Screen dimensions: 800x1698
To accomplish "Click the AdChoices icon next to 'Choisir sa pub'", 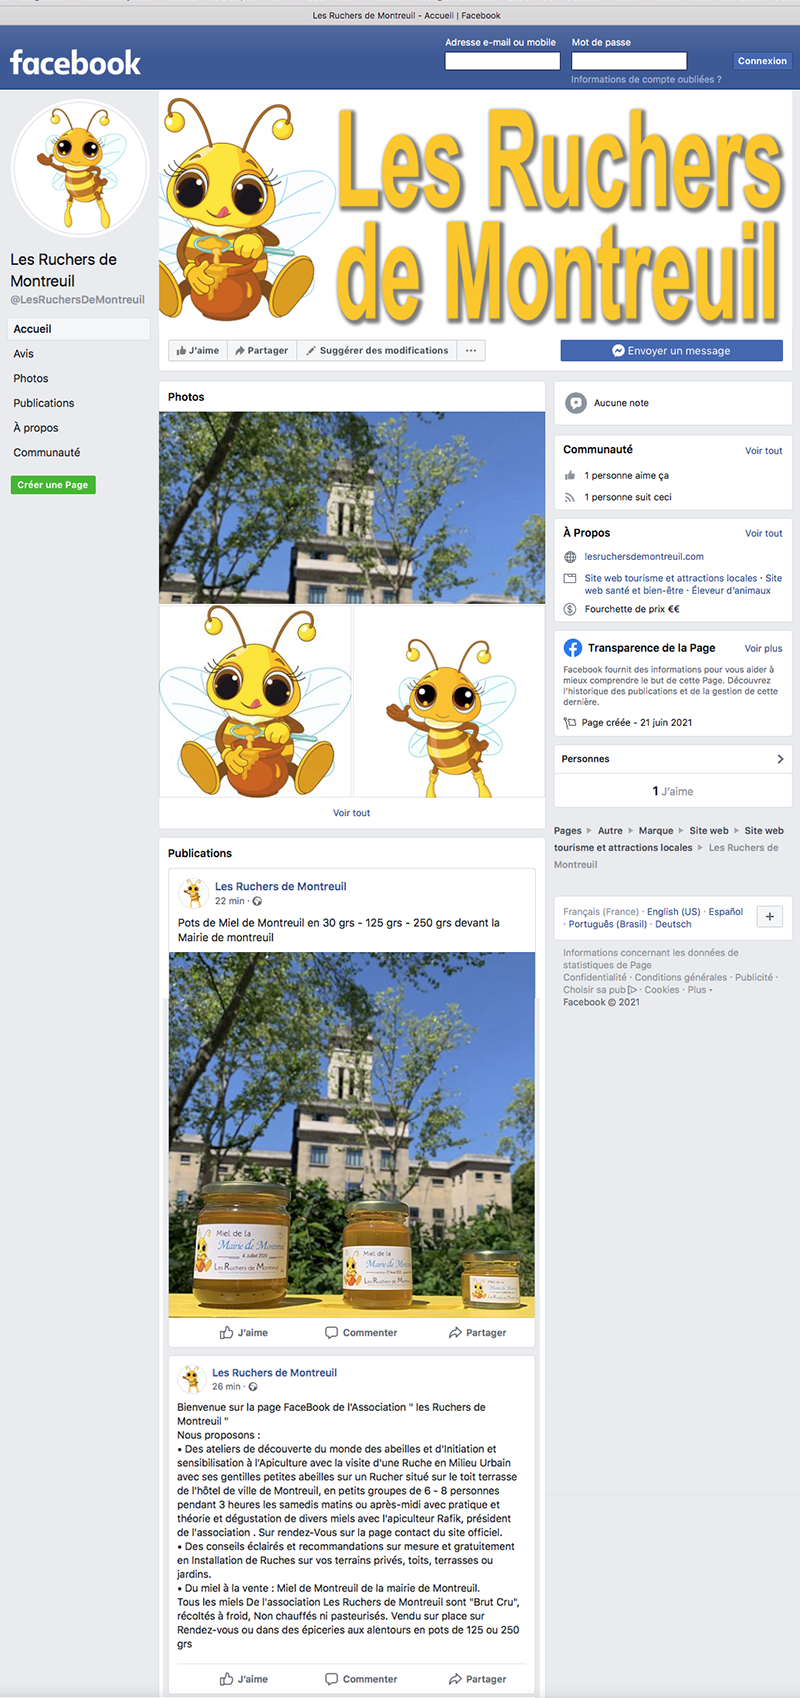I will [632, 990].
